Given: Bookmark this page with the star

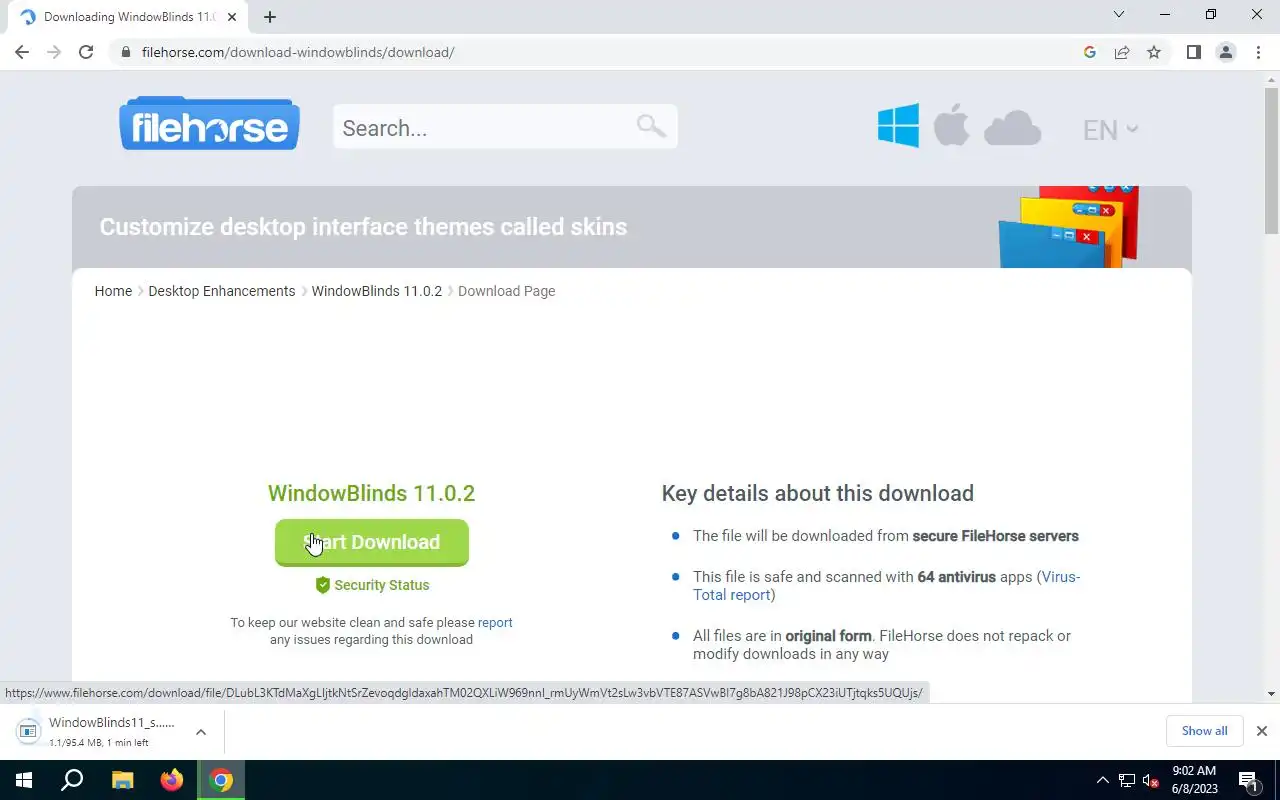Looking at the screenshot, I should 1154,52.
